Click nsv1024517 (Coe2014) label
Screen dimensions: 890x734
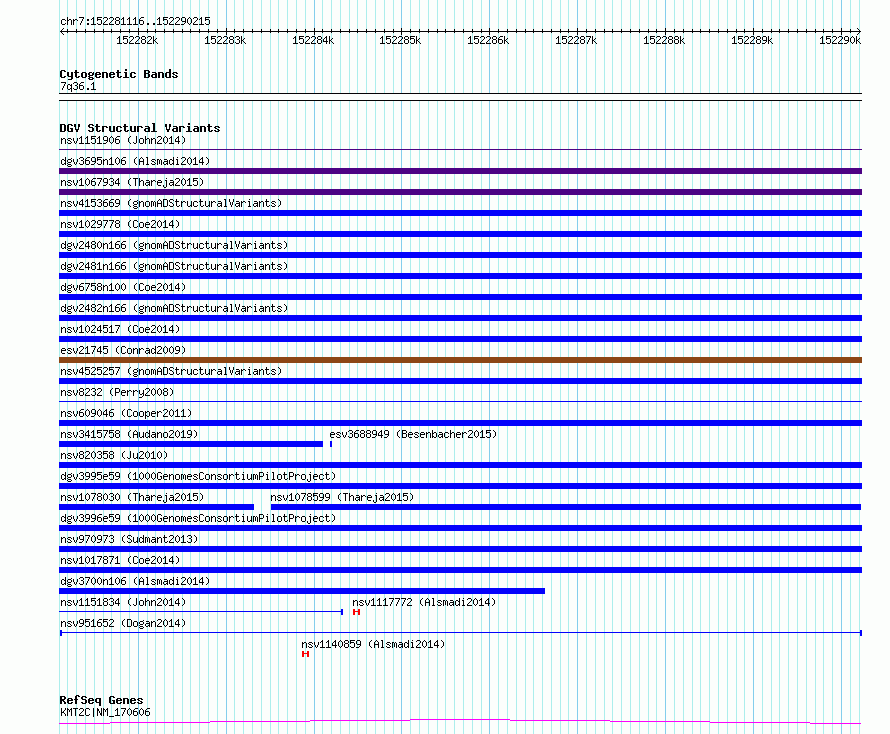[120, 329]
